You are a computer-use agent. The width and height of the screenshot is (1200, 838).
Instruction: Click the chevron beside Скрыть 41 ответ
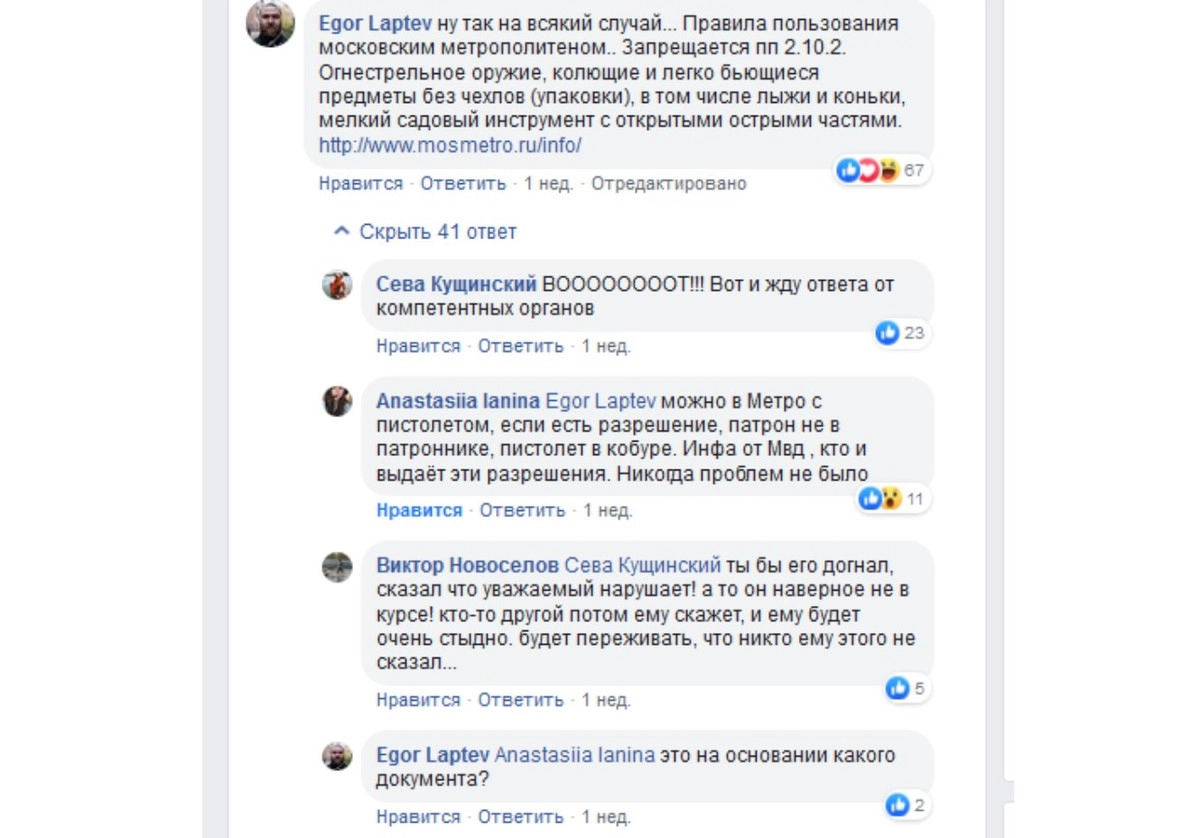pyautogui.click(x=342, y=232)
